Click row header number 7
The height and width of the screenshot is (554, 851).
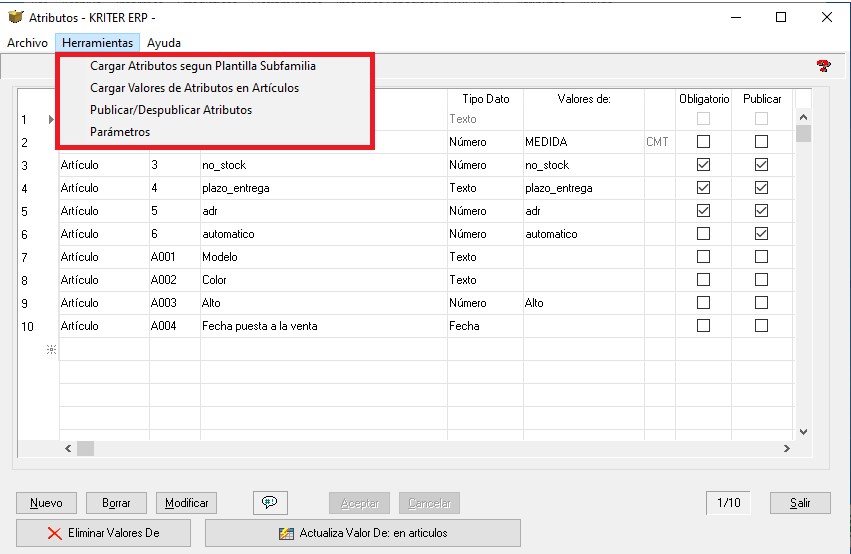[x=24, y=257]
